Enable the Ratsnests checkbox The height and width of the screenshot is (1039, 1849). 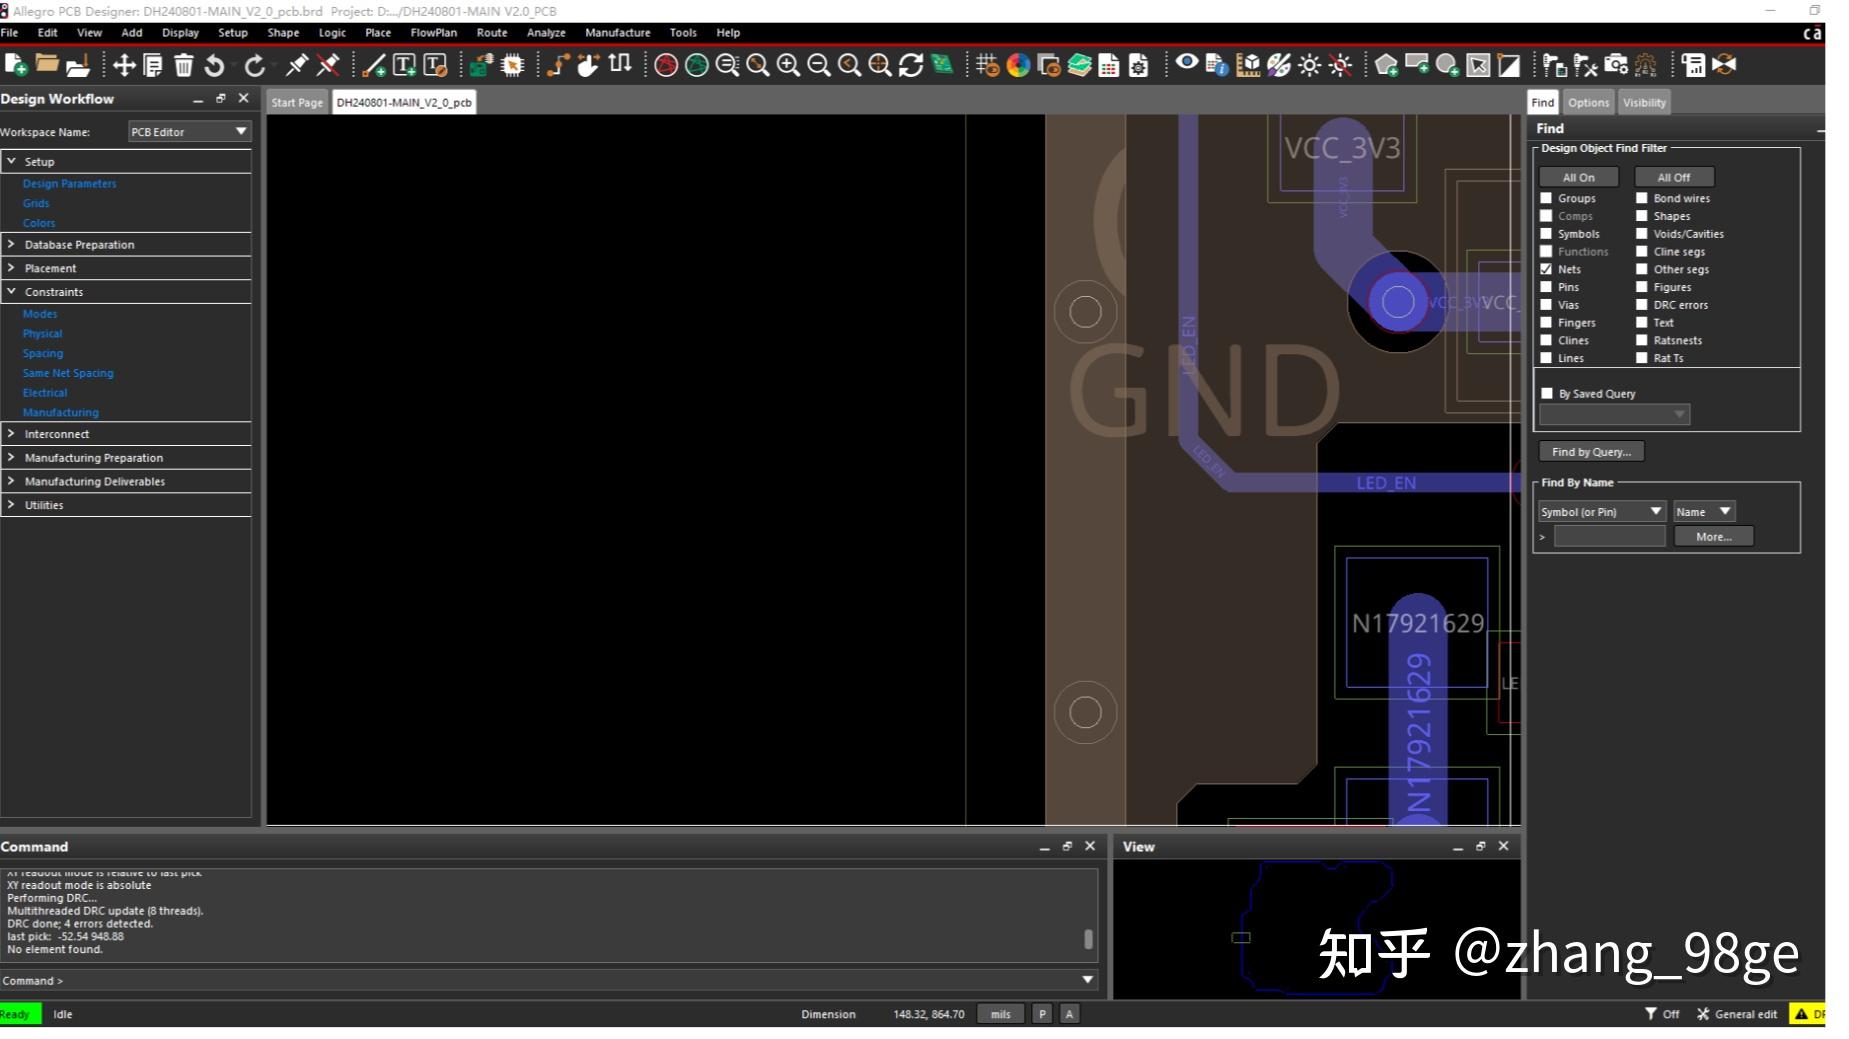(1641, 340)
